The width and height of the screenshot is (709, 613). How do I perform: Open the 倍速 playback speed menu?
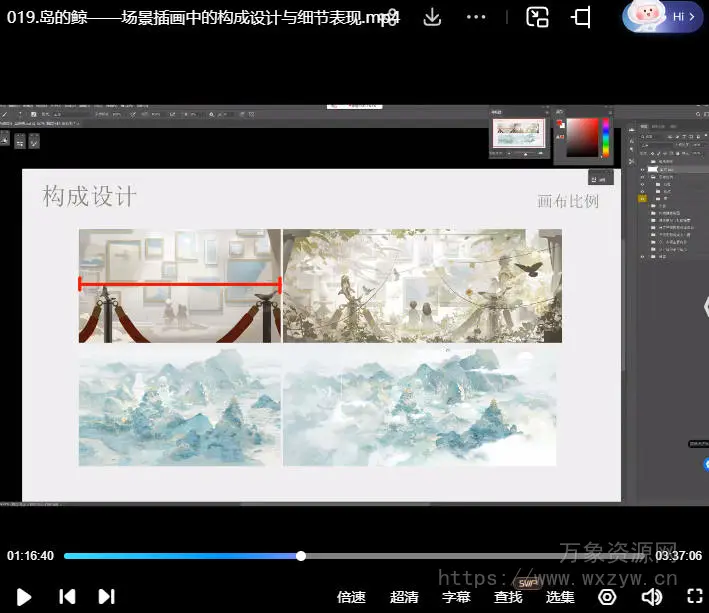click(x=351, y=597)
